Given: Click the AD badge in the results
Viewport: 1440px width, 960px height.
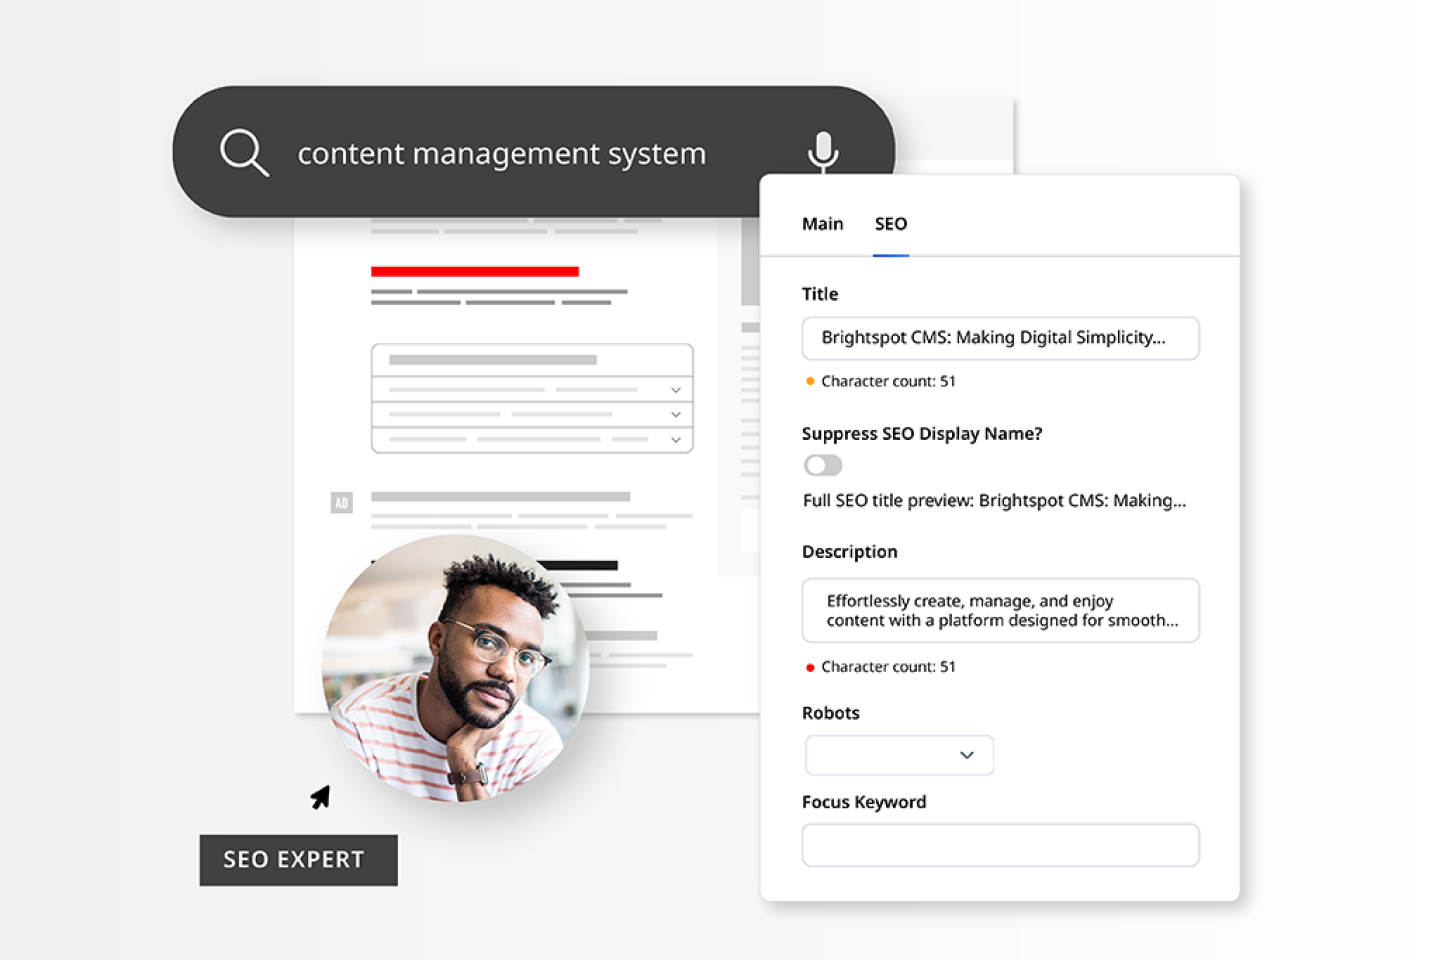Looking at the screenshot, I should click(x=341, y=503).
